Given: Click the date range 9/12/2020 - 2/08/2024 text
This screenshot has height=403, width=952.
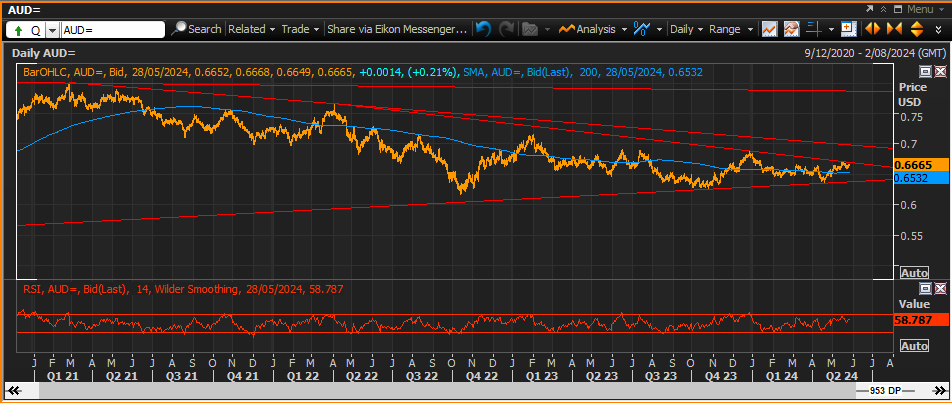Looking at the screenshot, I should [875, 53].
